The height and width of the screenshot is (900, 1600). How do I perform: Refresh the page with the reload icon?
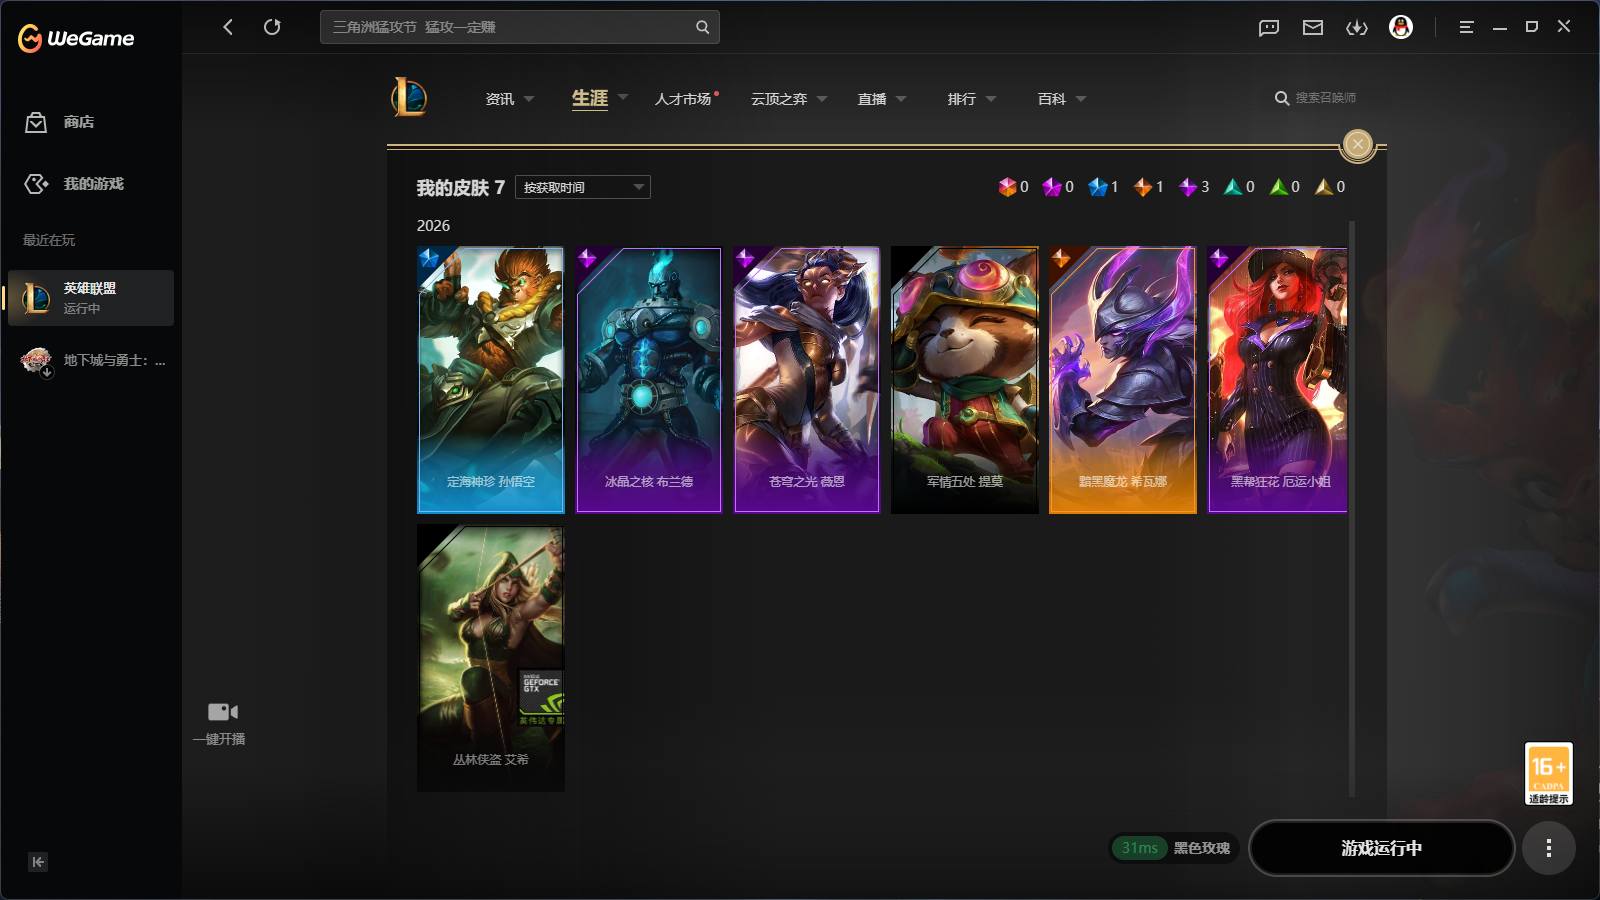pyautogui.click(x=272, y=27)
